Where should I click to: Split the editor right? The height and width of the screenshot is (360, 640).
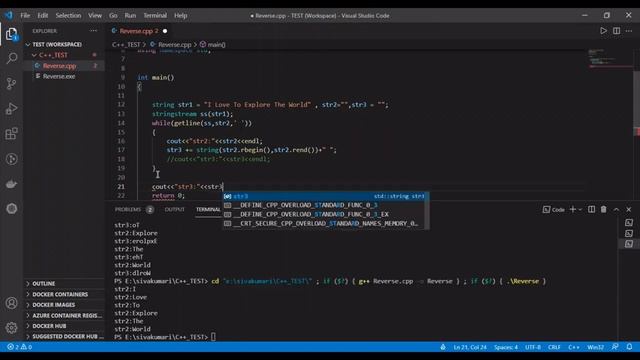(616, 31)
